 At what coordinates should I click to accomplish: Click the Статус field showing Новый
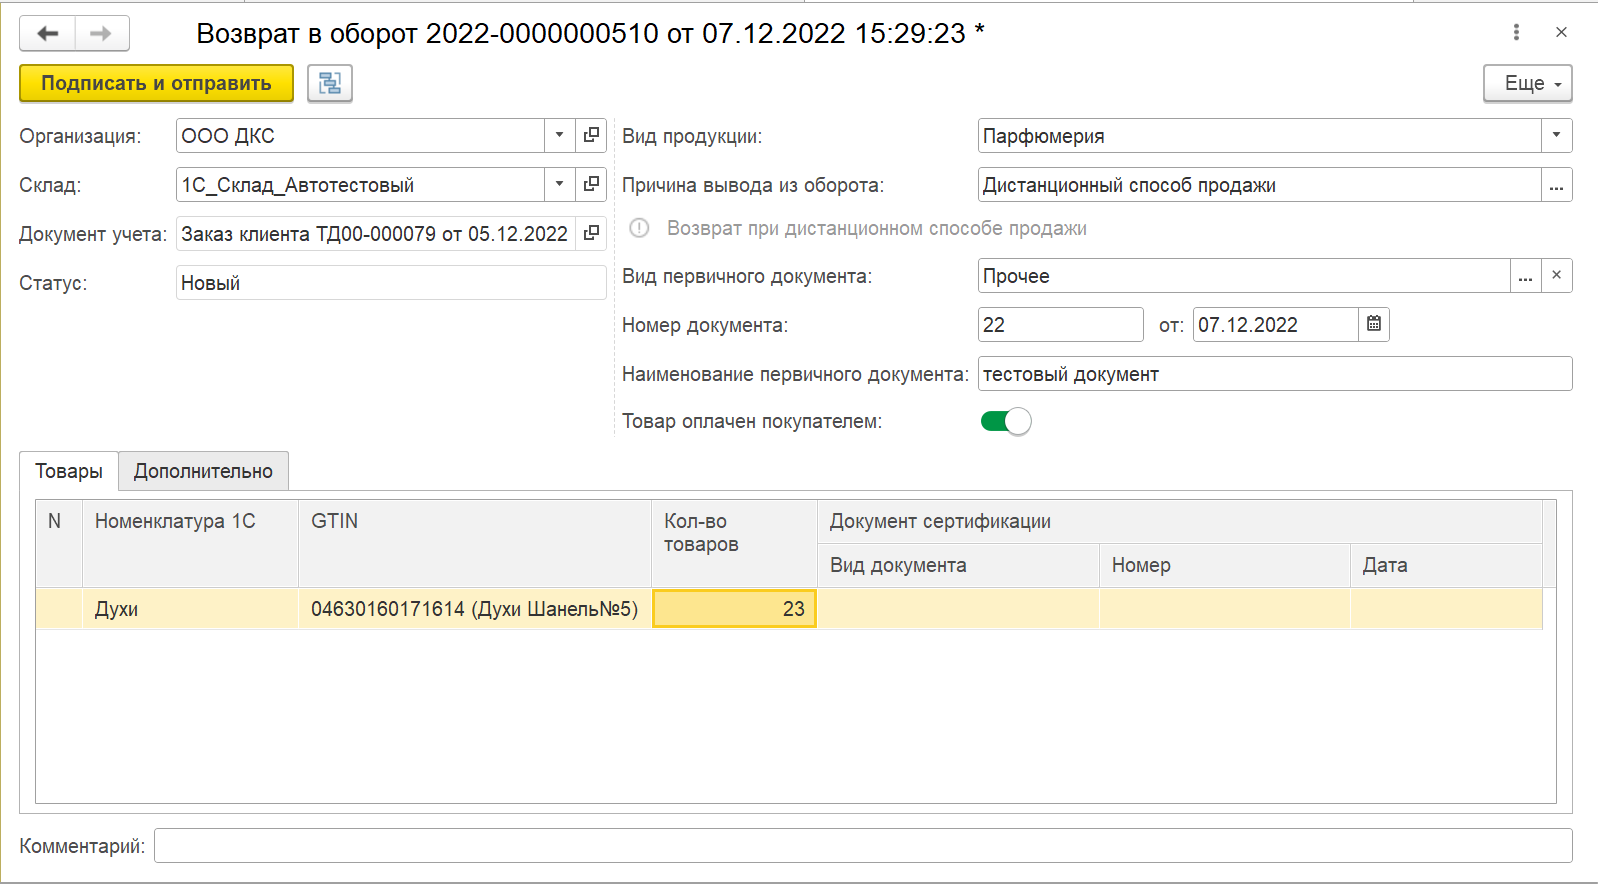click(391, 283)
